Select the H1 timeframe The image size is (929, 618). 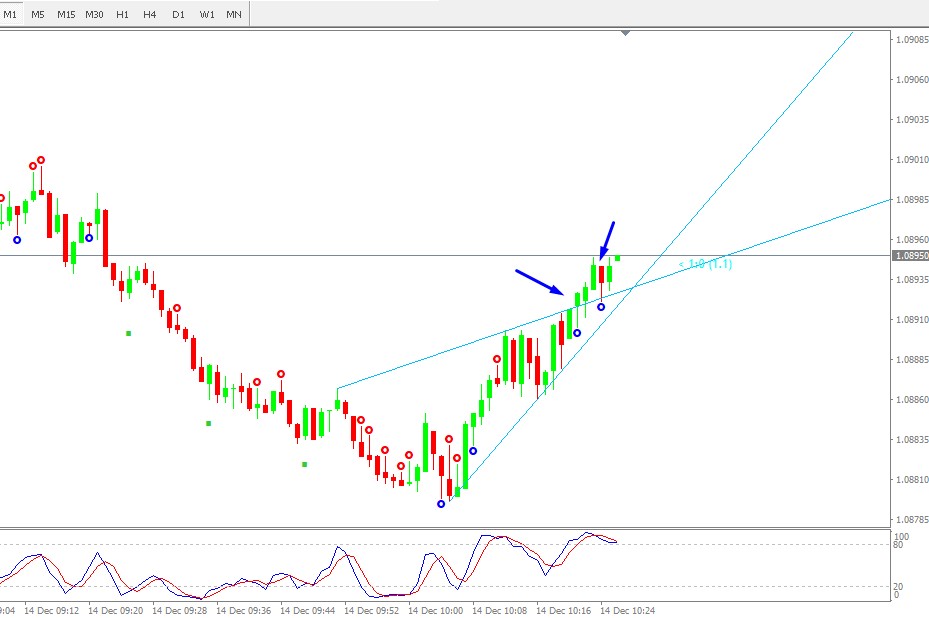[x=122, y=14]
